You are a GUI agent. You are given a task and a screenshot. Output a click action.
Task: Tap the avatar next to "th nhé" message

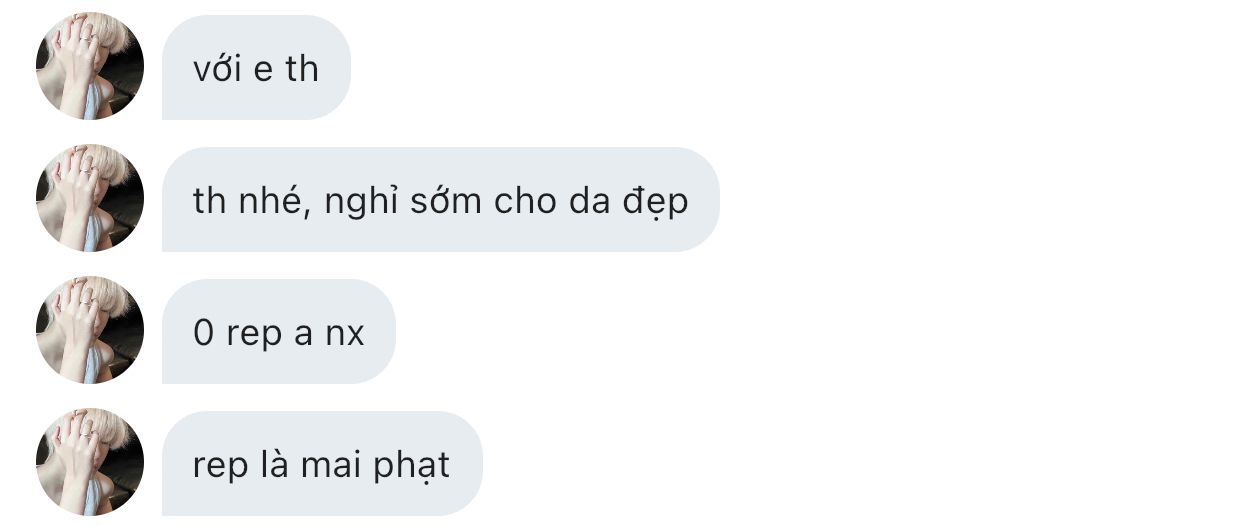click(x=90, y=199)
